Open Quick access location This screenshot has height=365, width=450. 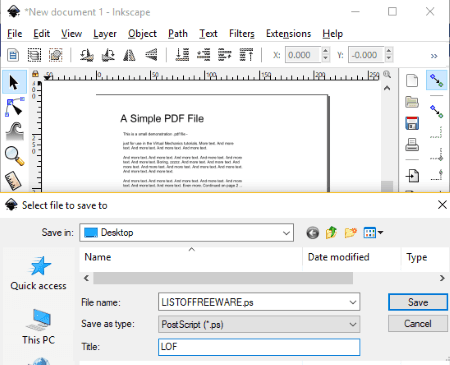[x=38, y=274]
